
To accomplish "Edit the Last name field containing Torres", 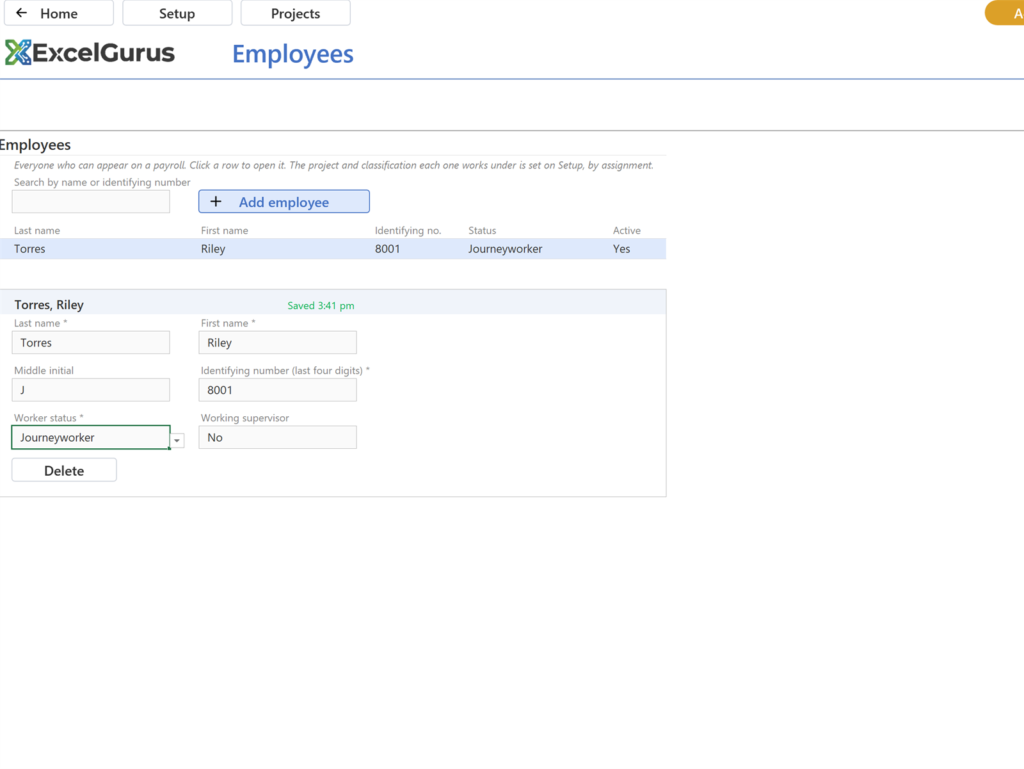I will pyautogui.click(x=91, y=343).
